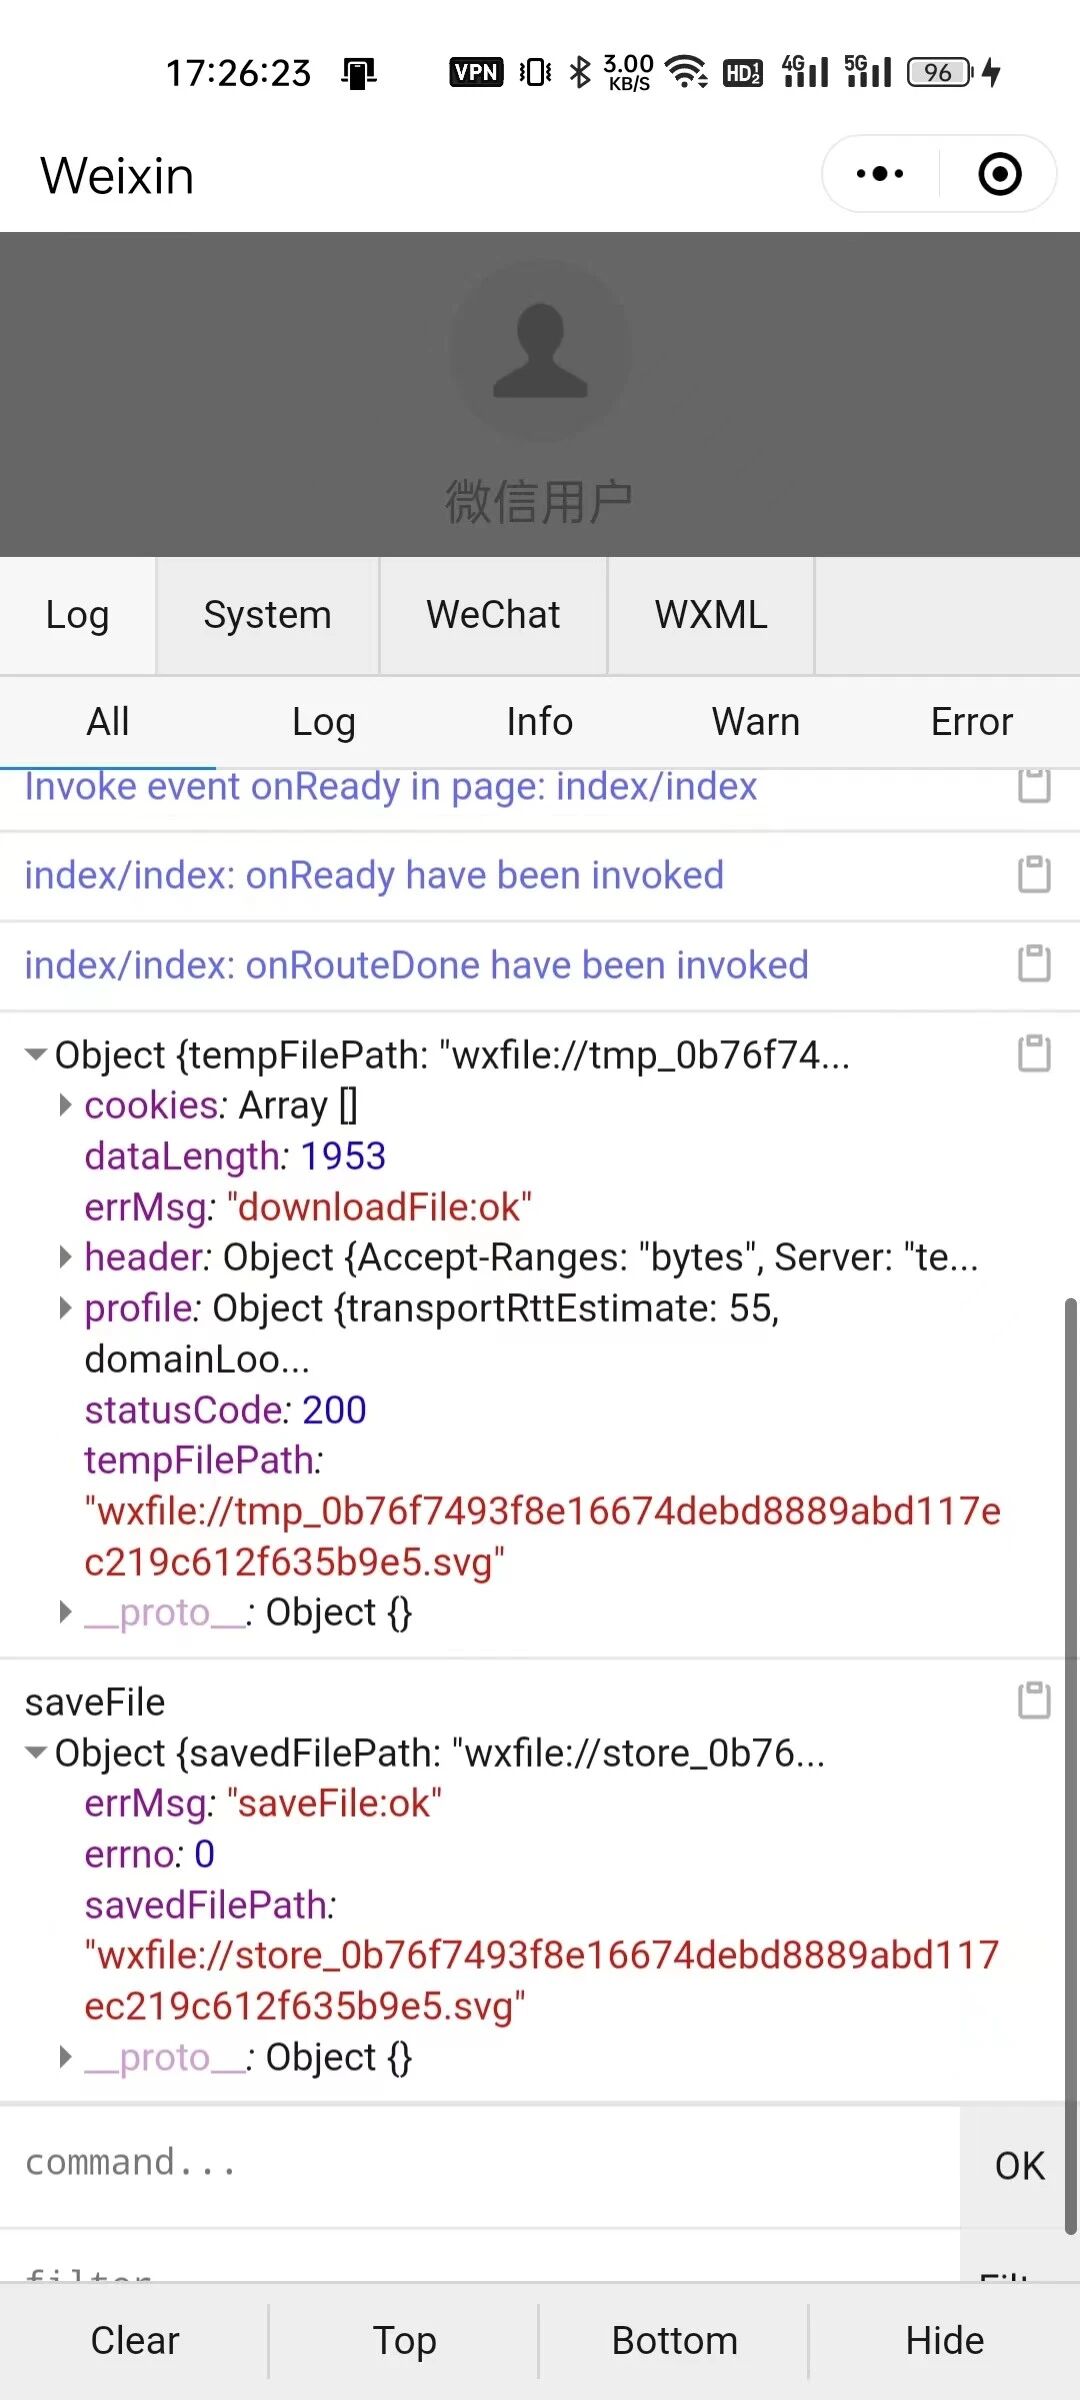Select the dataLength: 1953 line
Viewport: 1080px width, 2400px height.
click(235, 1156)
